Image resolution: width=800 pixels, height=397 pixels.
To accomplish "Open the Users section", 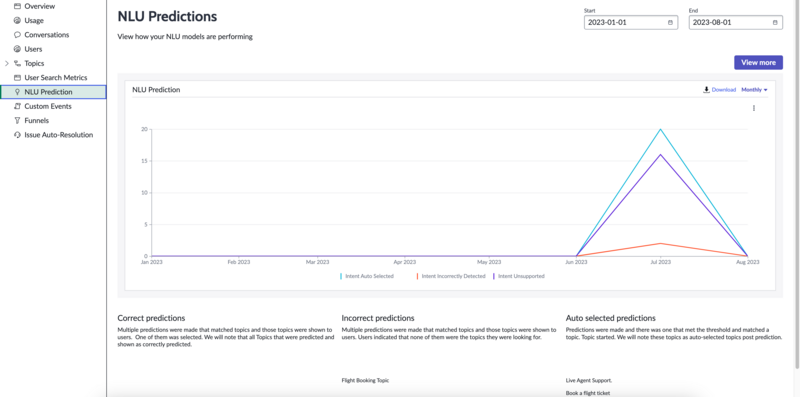I will tap(33, 49).
